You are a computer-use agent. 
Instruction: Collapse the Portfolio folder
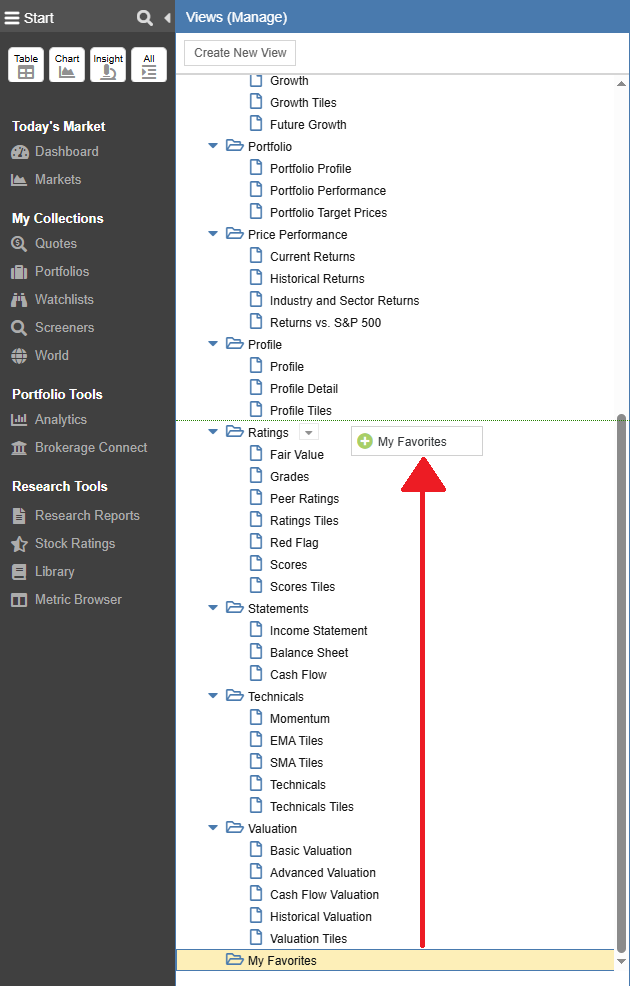point(213,146)
